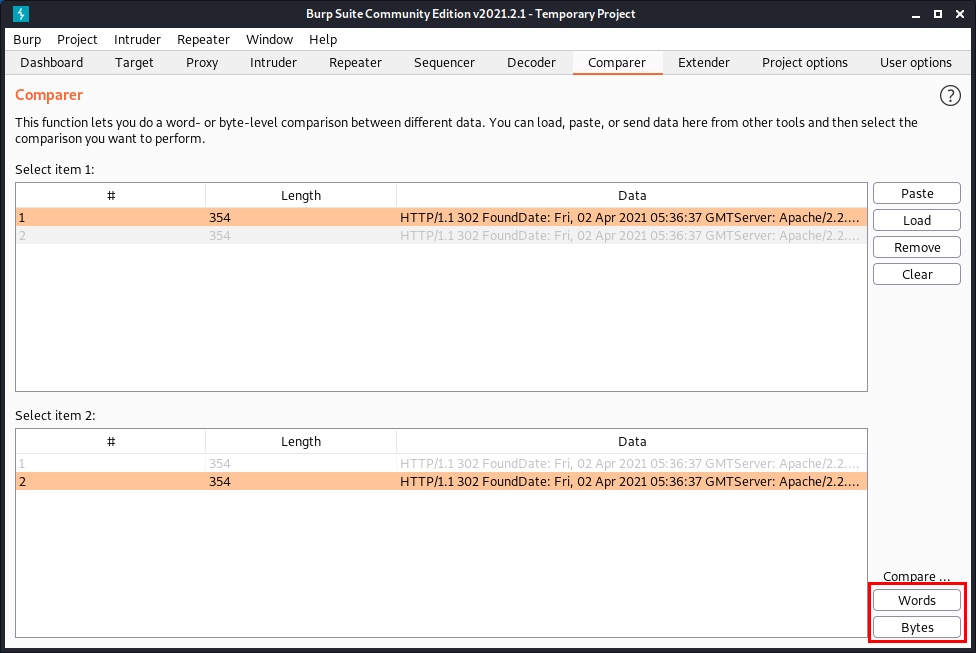The width and height of the screenshot is (976, 653).
Task: Switch to the Extender tab
Action: click(704, 62)
